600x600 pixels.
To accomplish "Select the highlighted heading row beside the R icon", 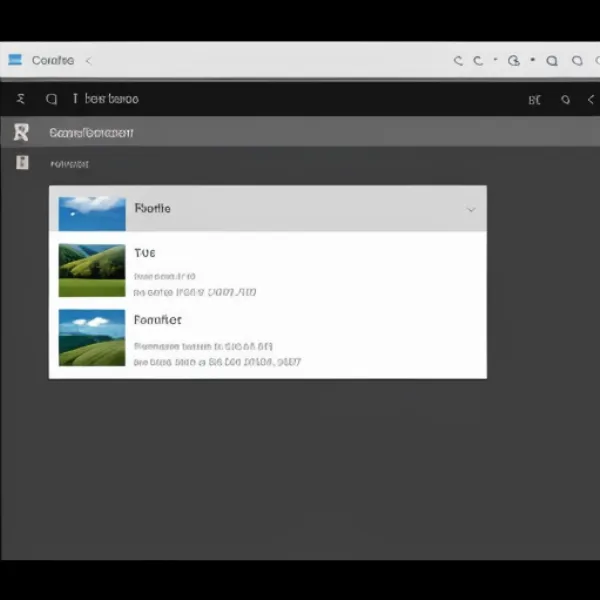I will click(x=92, y=132).
